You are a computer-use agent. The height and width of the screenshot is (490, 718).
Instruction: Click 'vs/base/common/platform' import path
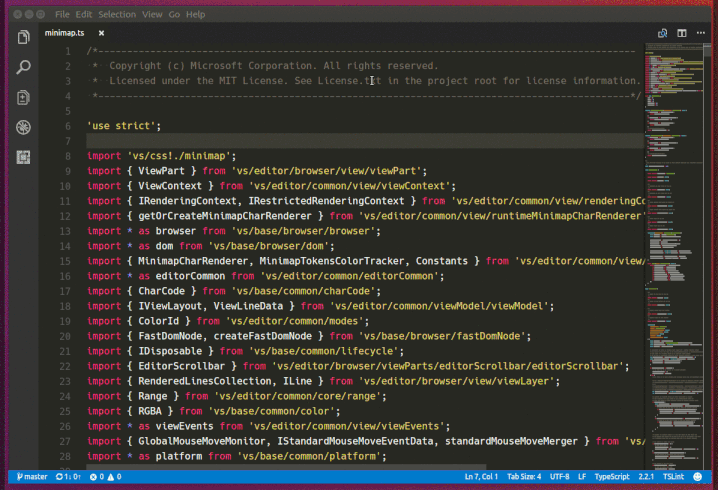click(309, 457)
